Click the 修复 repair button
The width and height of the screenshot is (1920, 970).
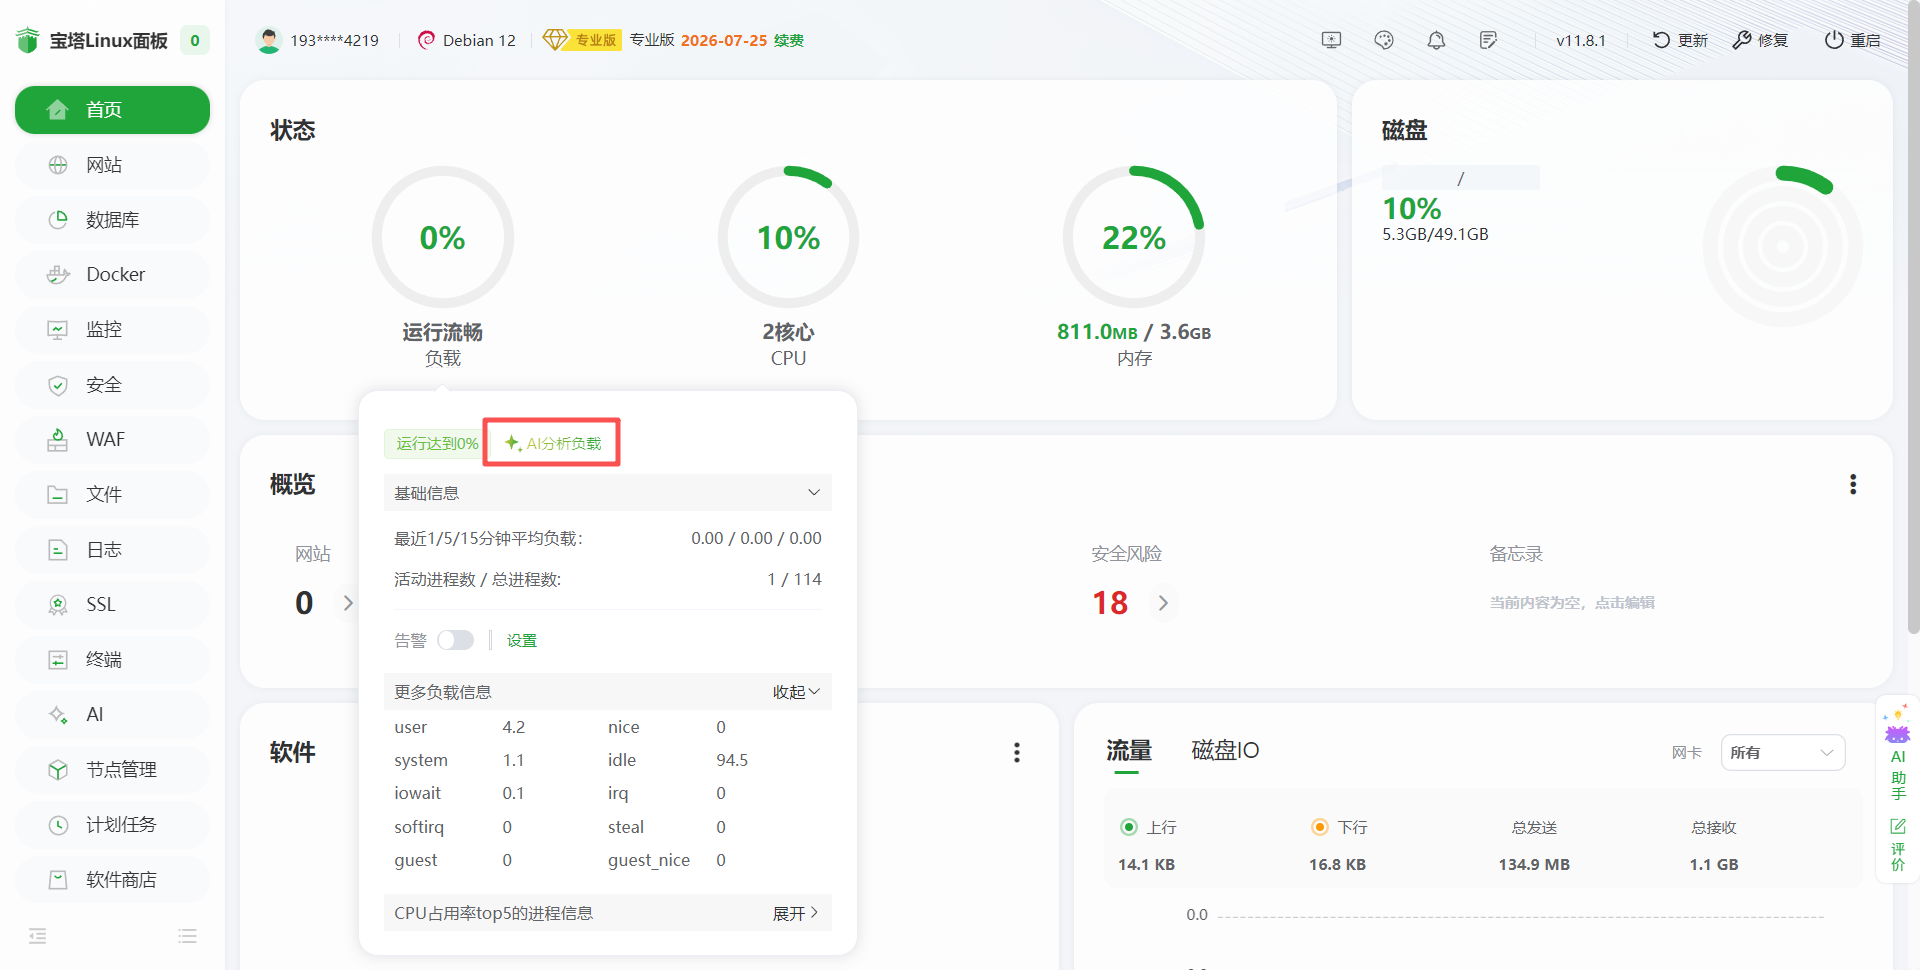[1760, 40]
